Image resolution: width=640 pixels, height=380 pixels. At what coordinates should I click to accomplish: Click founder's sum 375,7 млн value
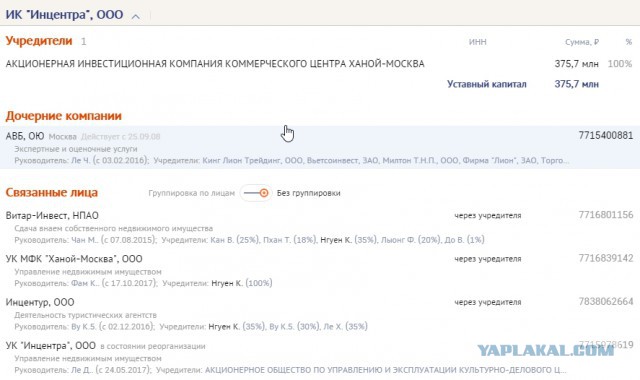click(x=576, y=64)
